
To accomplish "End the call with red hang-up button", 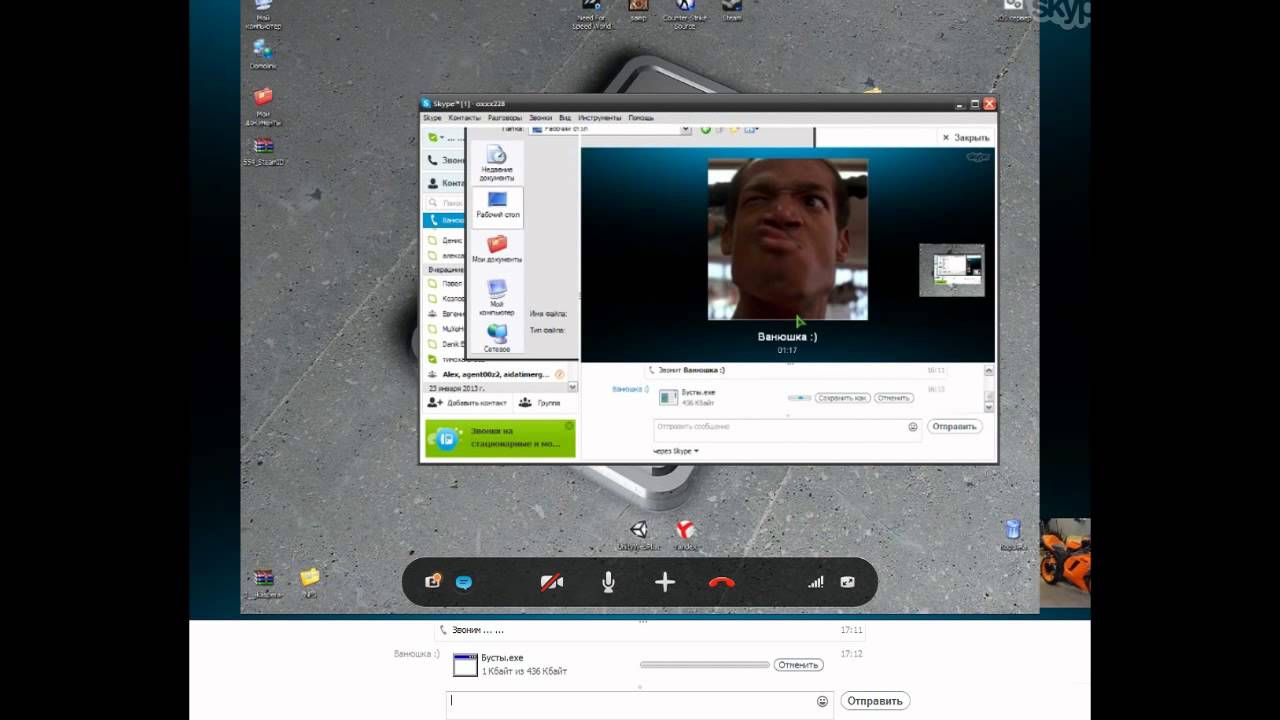I will 721,582.
